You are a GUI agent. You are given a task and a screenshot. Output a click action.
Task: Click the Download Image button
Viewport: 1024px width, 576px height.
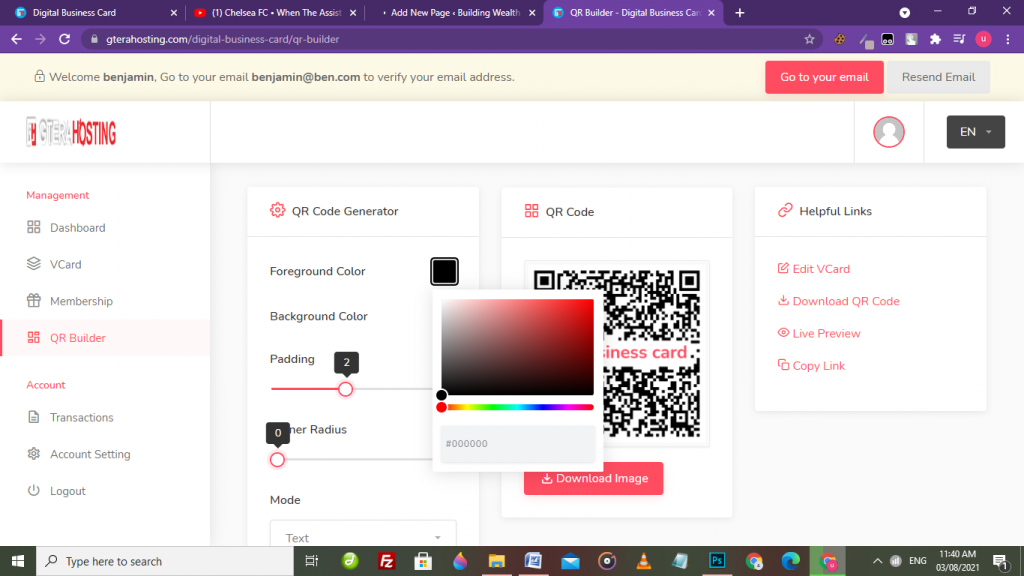(593, 479)
